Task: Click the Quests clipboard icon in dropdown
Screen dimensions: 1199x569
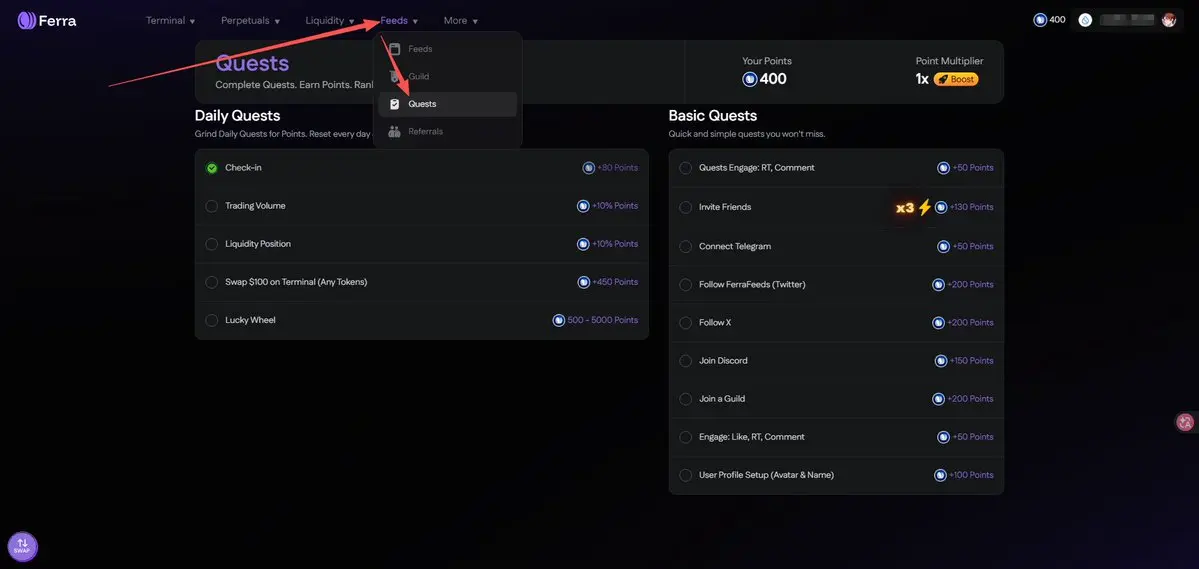Action: [x=395, y=104]
